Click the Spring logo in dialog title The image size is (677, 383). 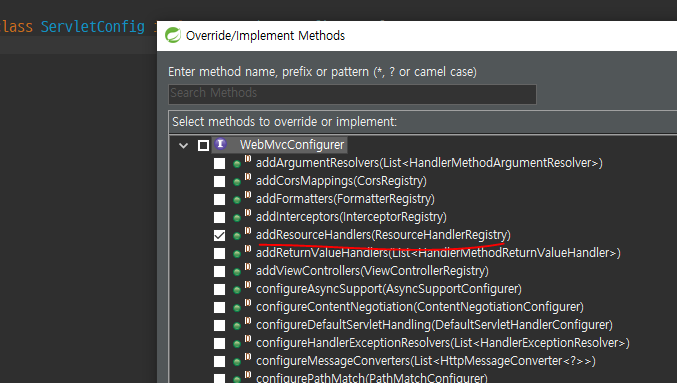(x=173, y=35)
